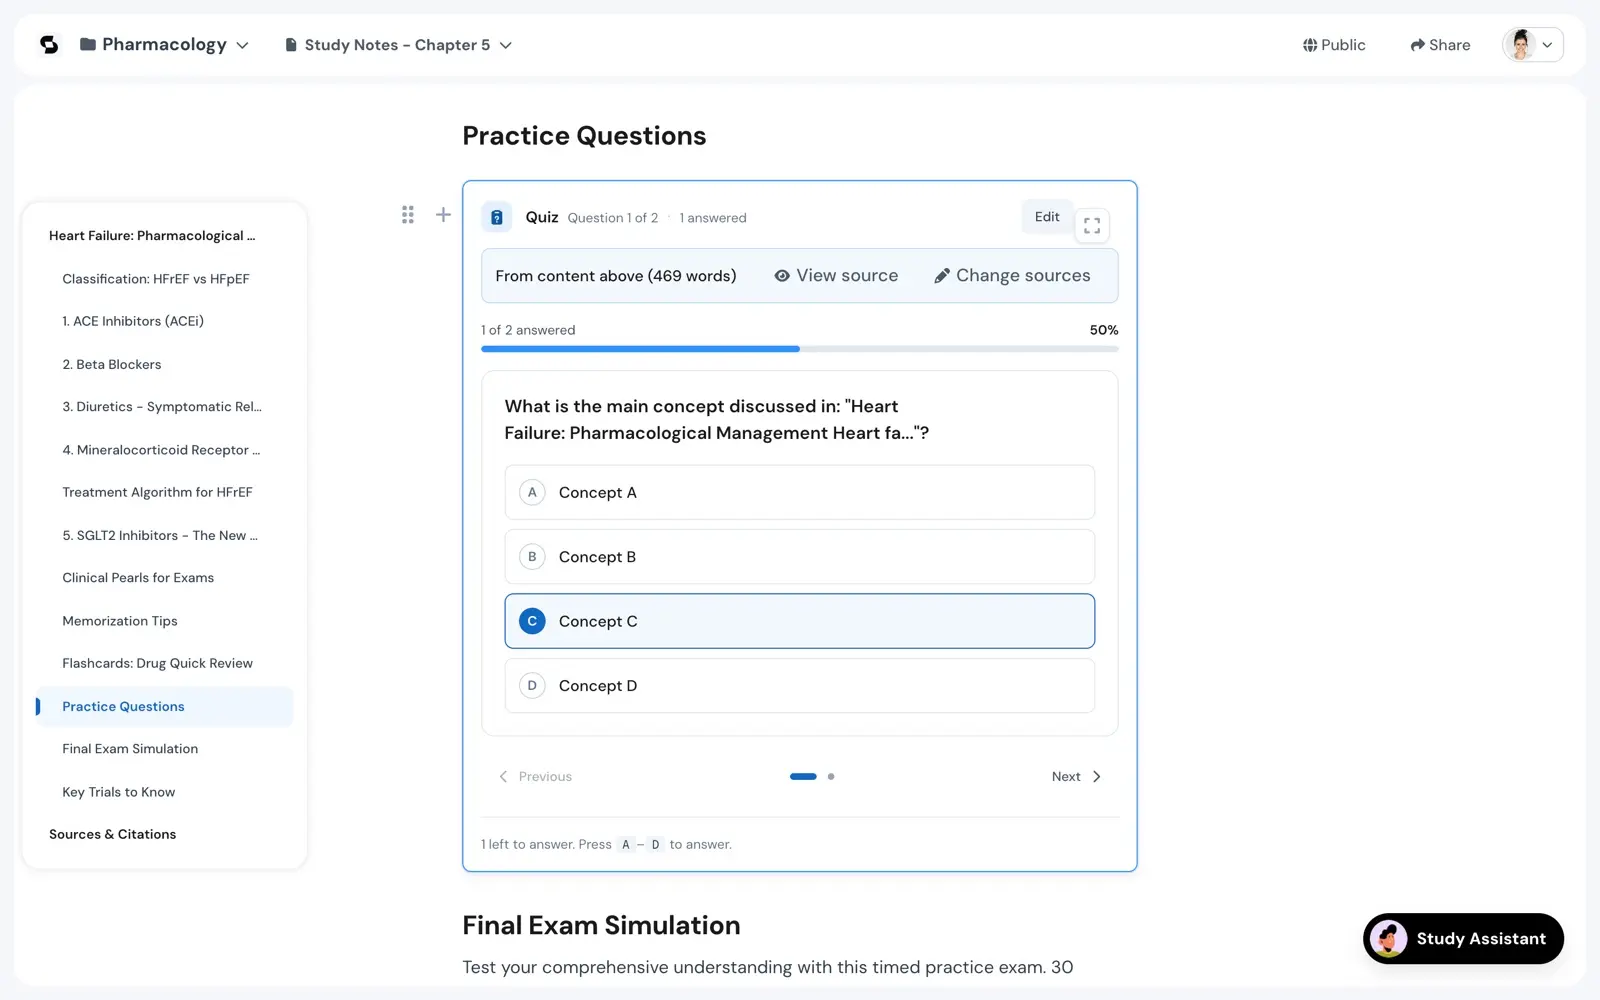Viewport: 1600px width, 1000px height.
Task: Open 5. SGLT2 Inhibitors section
Action: [x=160, y=536]
